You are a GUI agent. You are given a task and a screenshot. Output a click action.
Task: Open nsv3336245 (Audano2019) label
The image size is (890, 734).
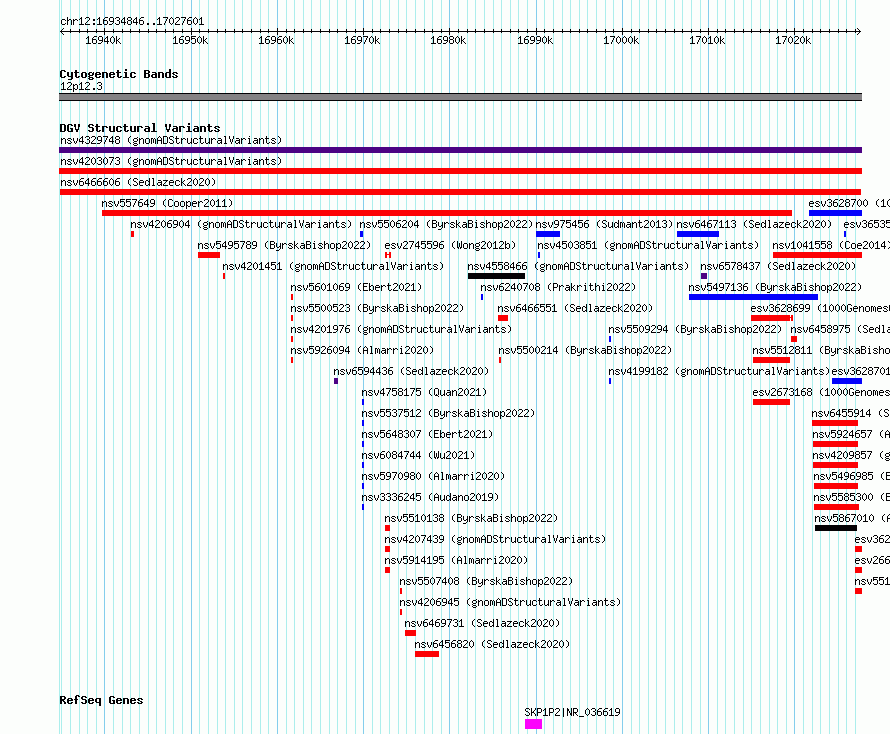tap(430, 497)
